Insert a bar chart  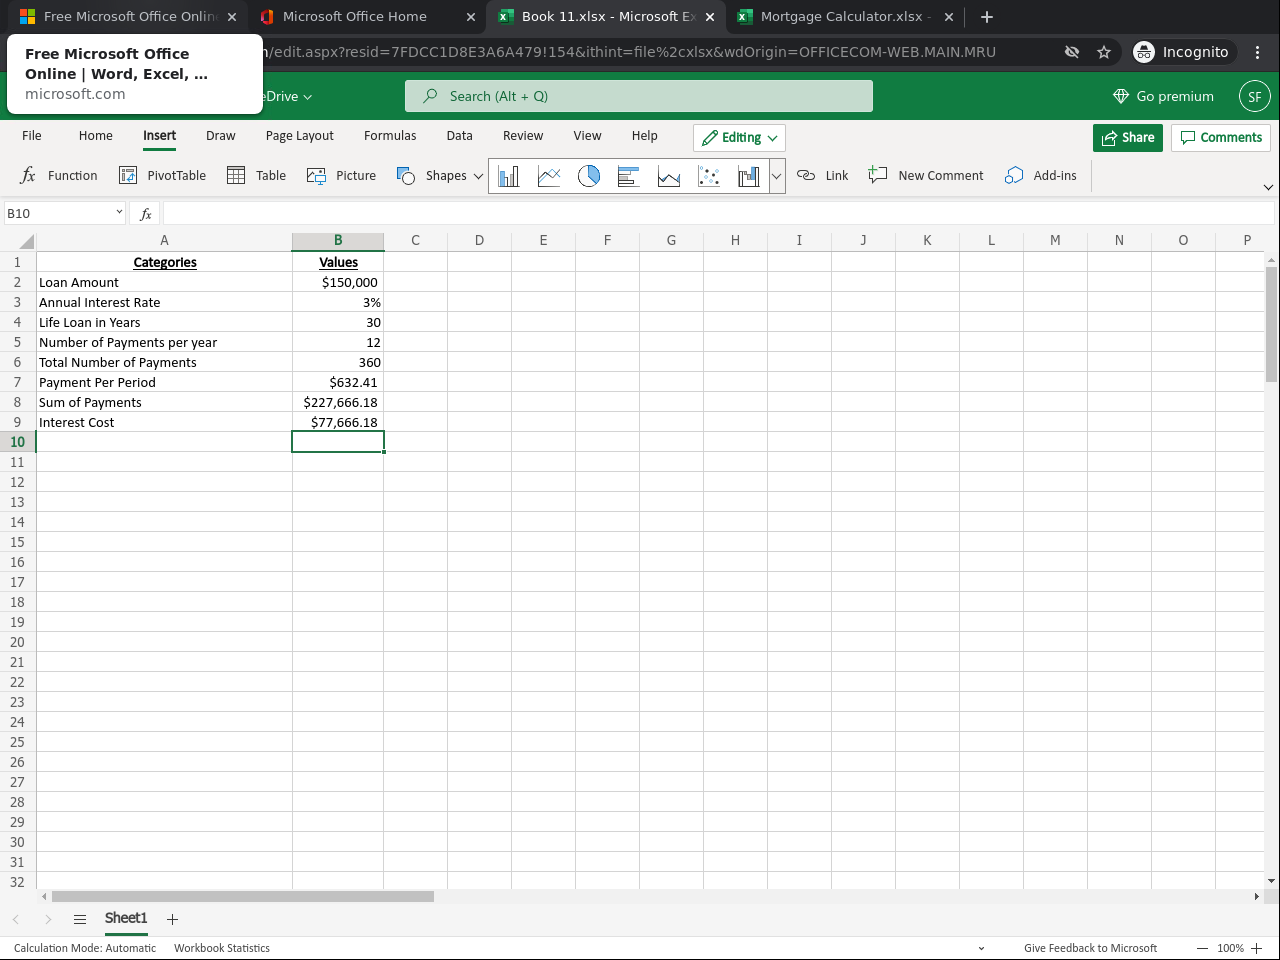click(x=629, y=176)
